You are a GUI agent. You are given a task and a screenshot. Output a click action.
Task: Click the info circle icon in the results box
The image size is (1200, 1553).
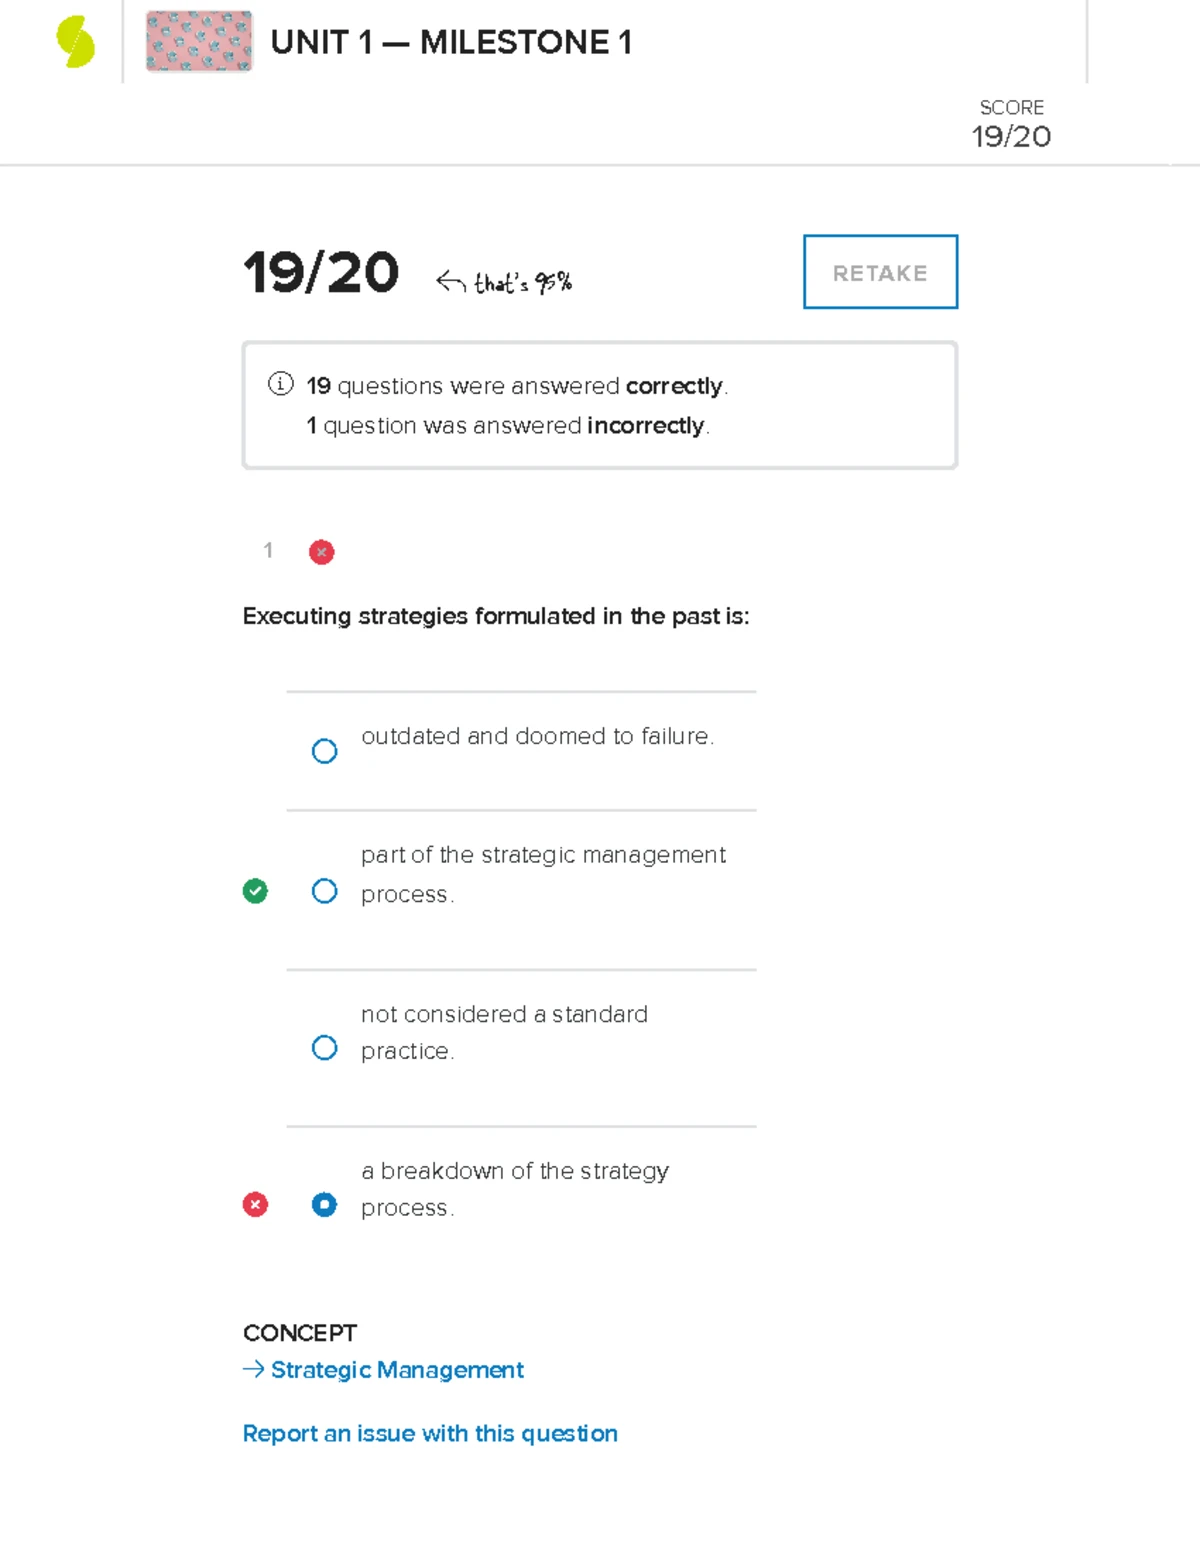click(281, 384)
